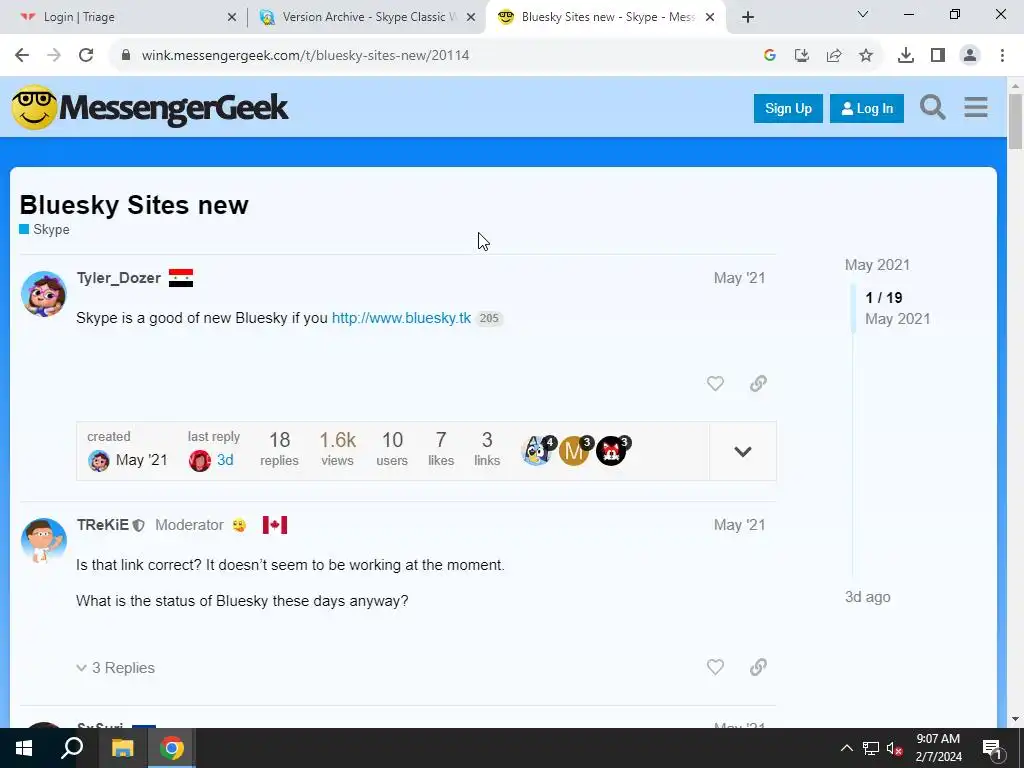Click the Bluey frequent poster avatar
The image size is (1024, 768).
(537, 451)
